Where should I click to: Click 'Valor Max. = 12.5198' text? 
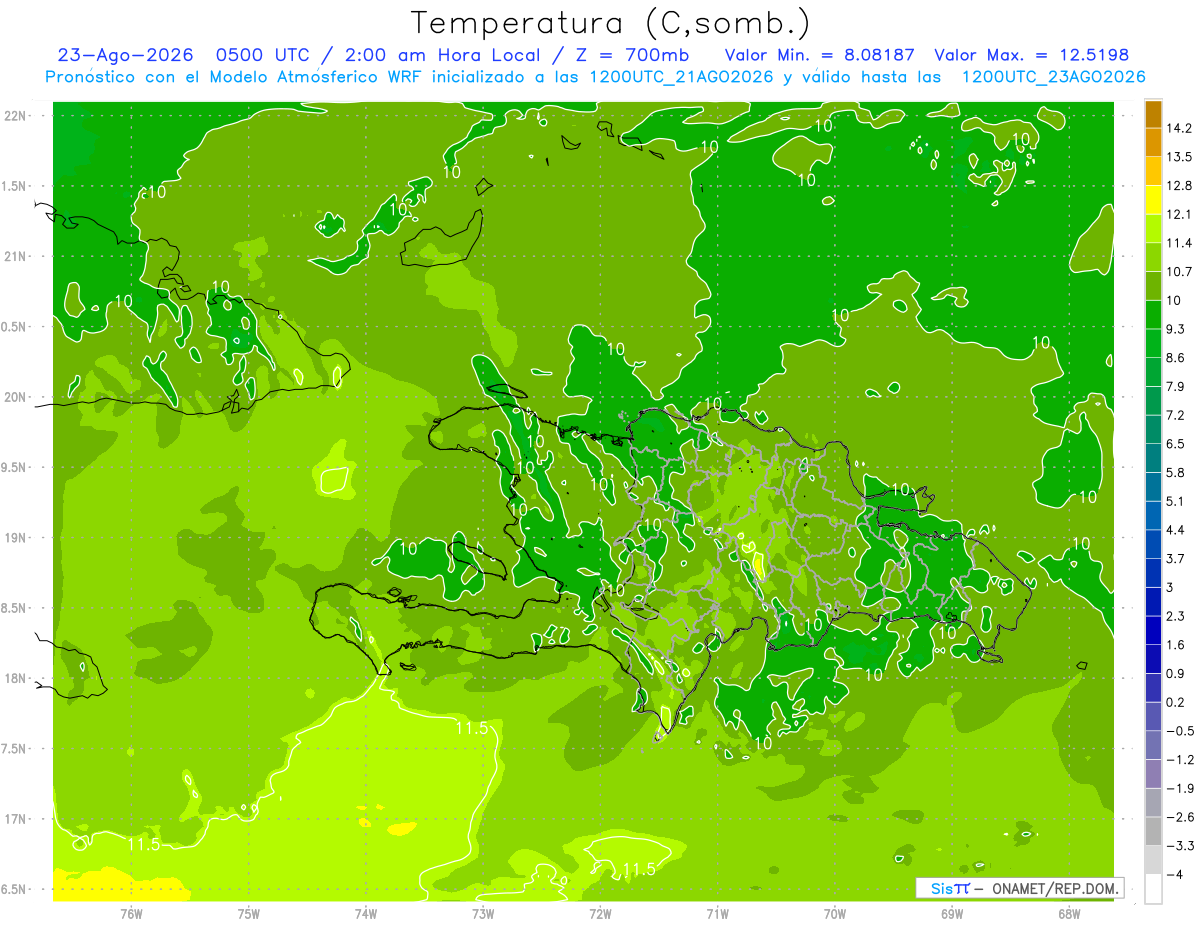click(1031, 56)
